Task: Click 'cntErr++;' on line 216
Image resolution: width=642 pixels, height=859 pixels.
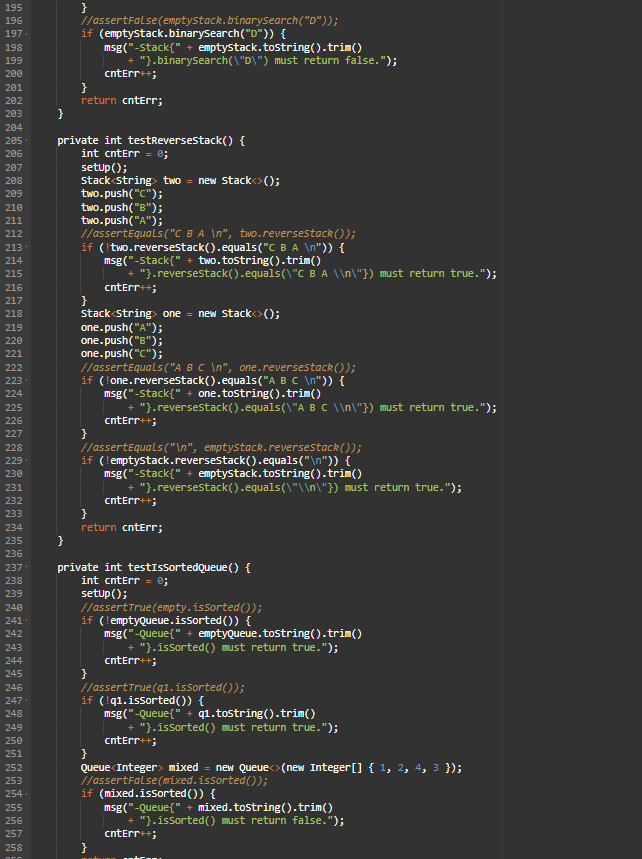Action: (x=130, y=288)
